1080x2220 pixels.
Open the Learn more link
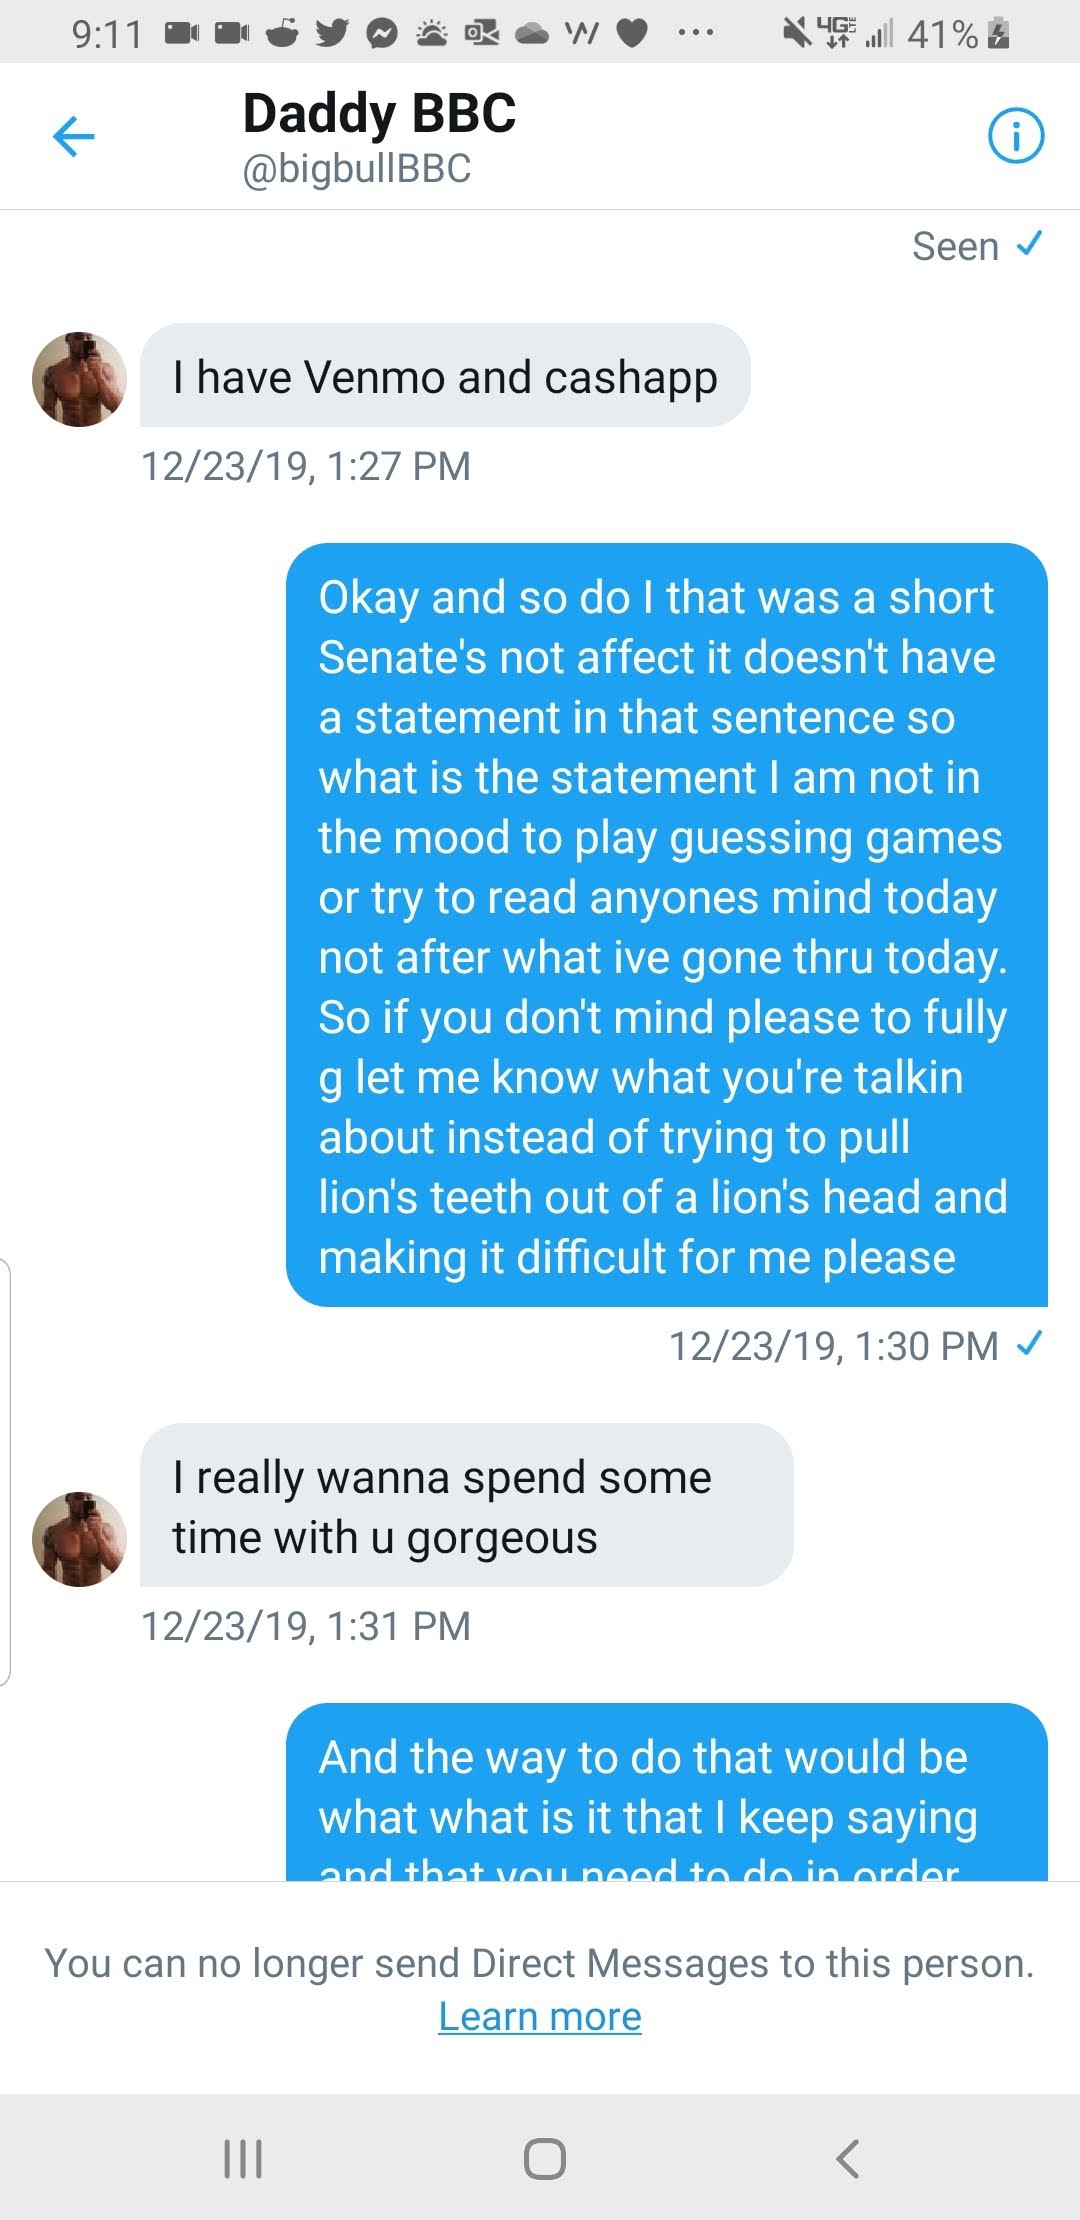click(540, 2017)
